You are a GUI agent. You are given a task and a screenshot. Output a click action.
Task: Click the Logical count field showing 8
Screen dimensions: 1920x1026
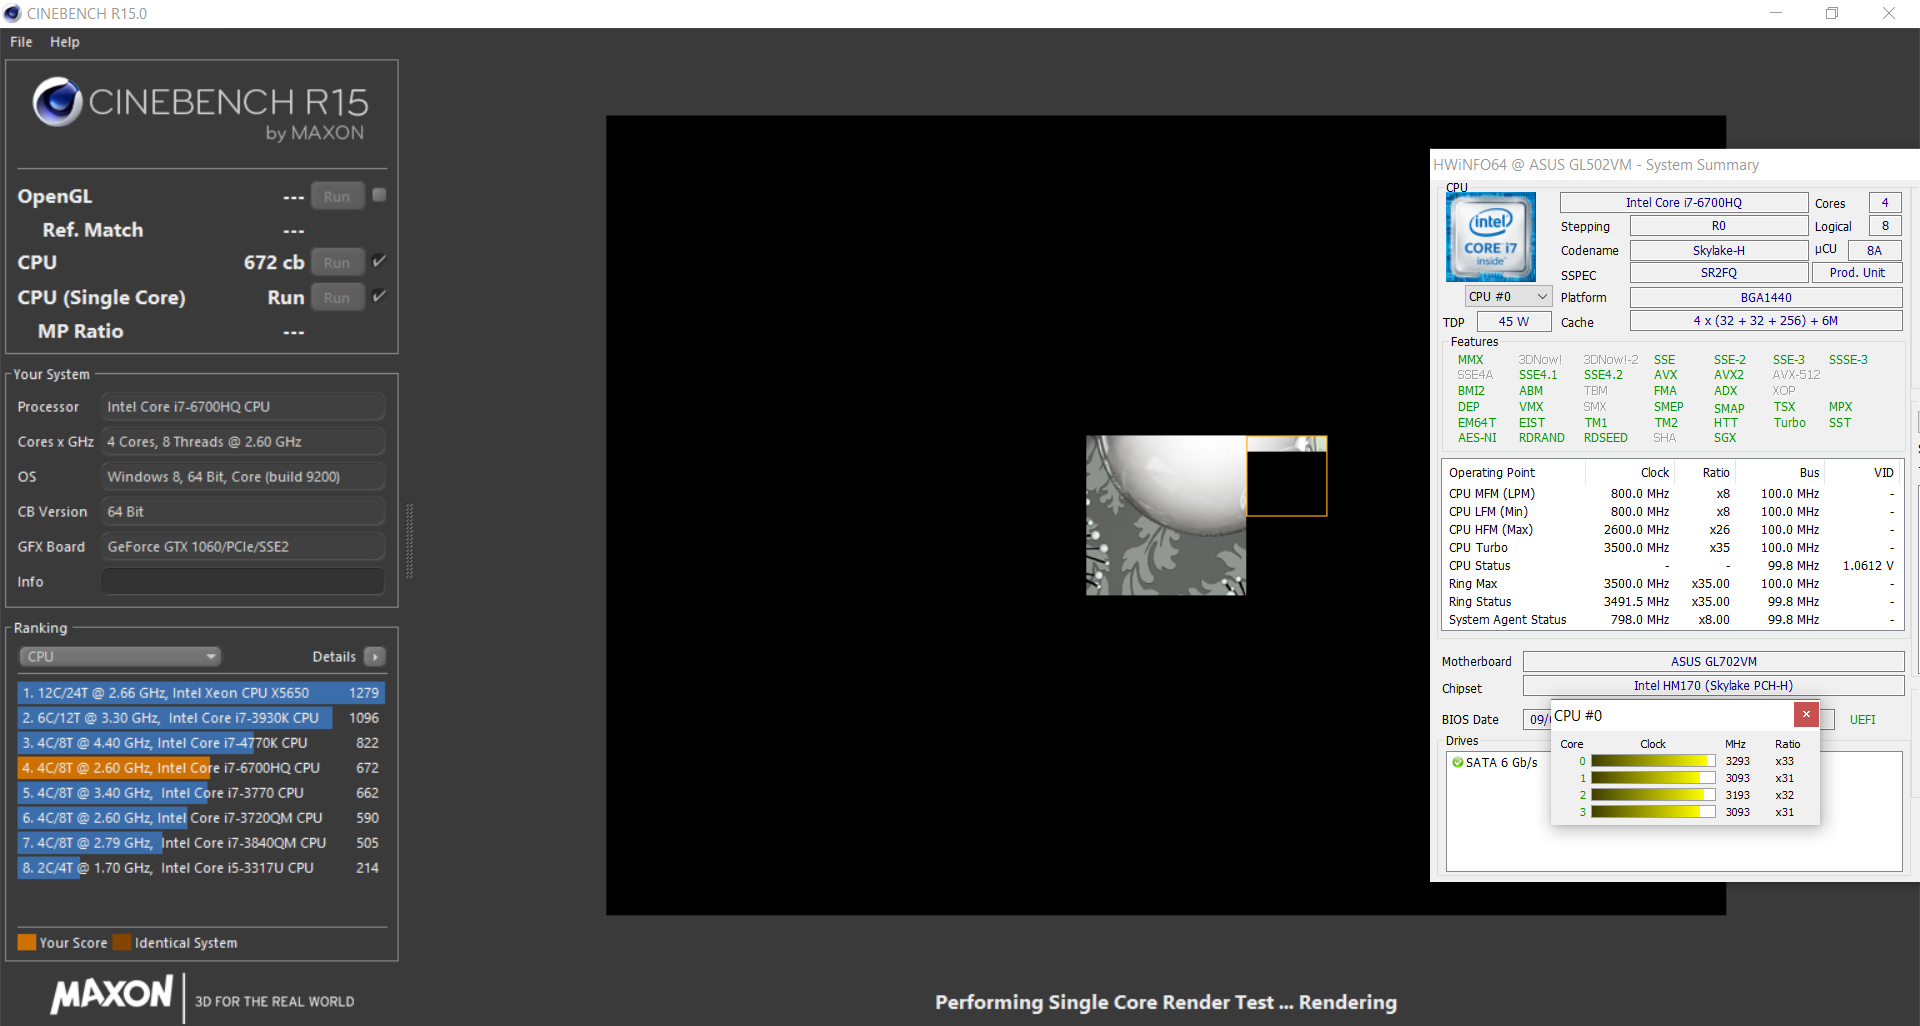coord(1885,226)
